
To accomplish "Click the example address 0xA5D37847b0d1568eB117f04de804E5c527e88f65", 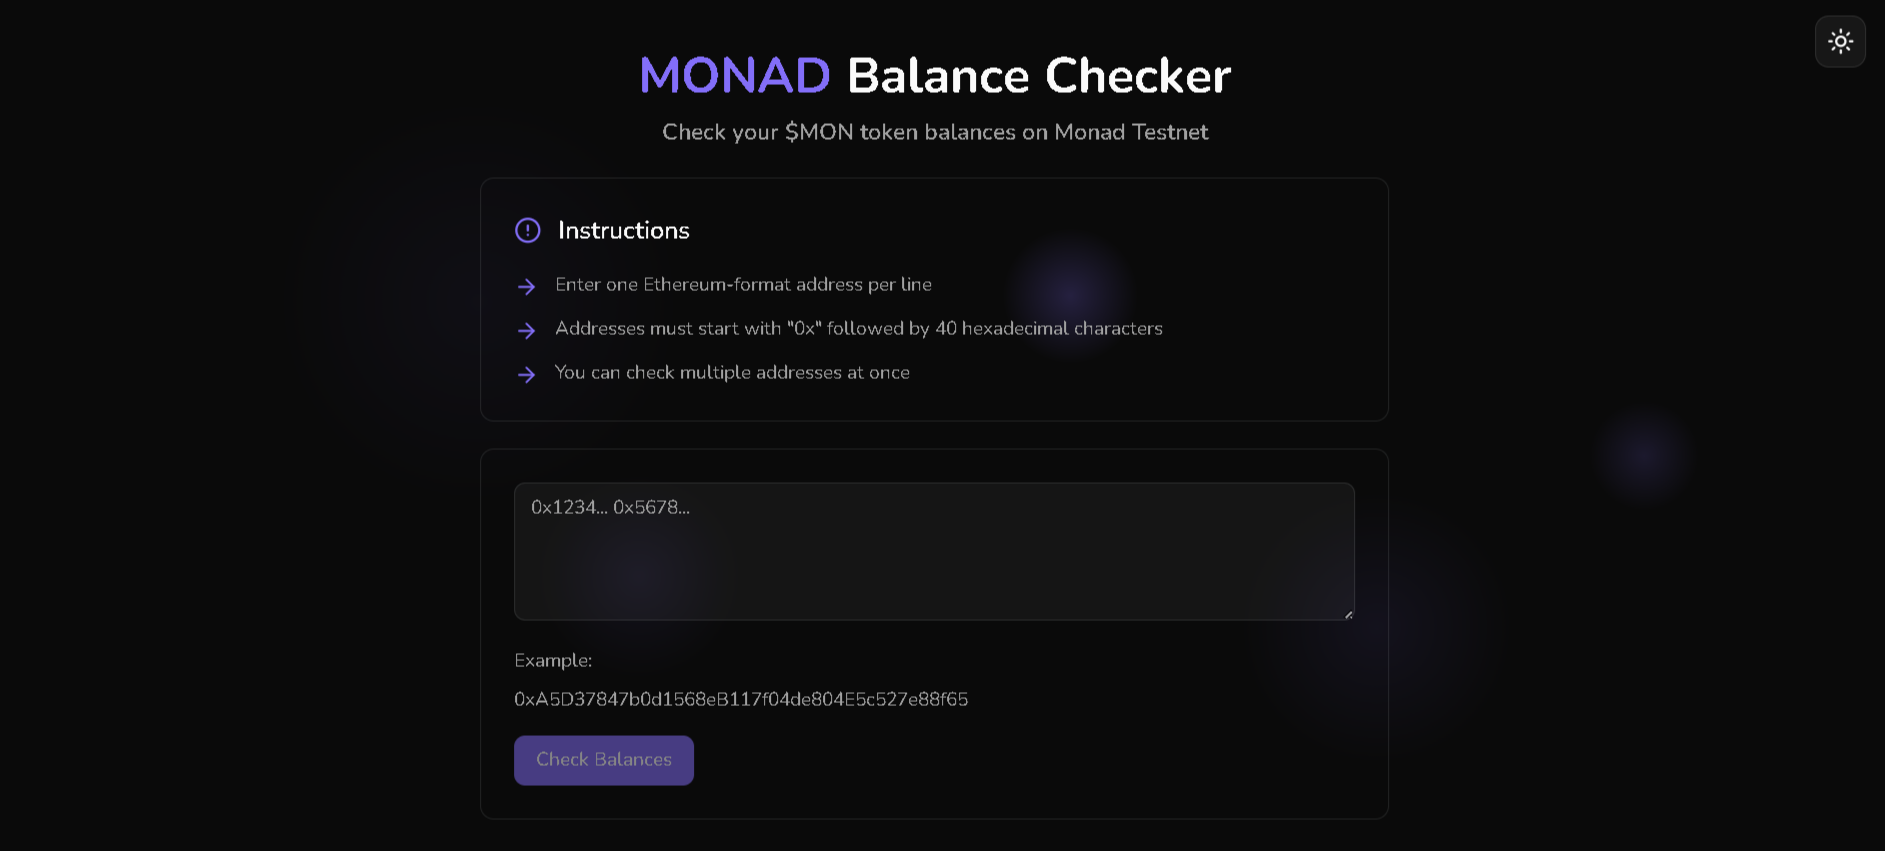I will (x=741, y=699).
